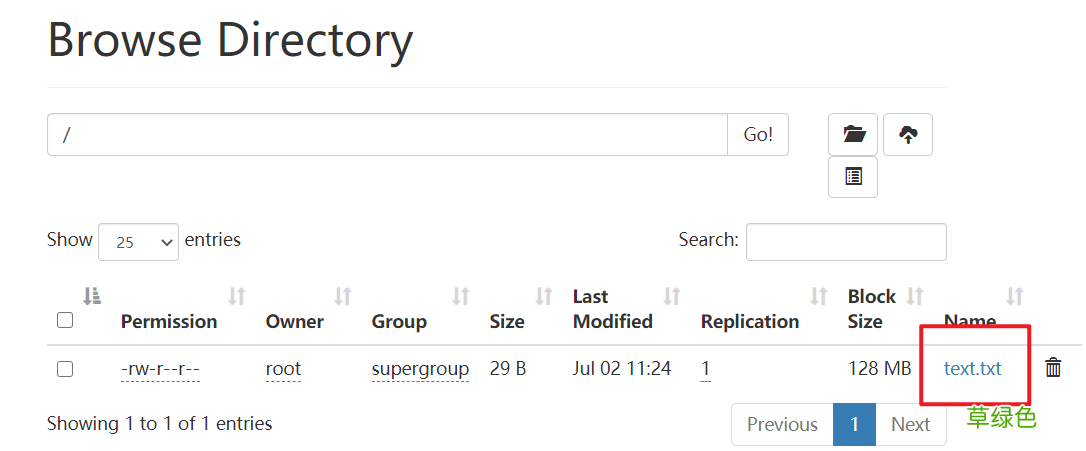Click the Next pagination button

(910, 424)
